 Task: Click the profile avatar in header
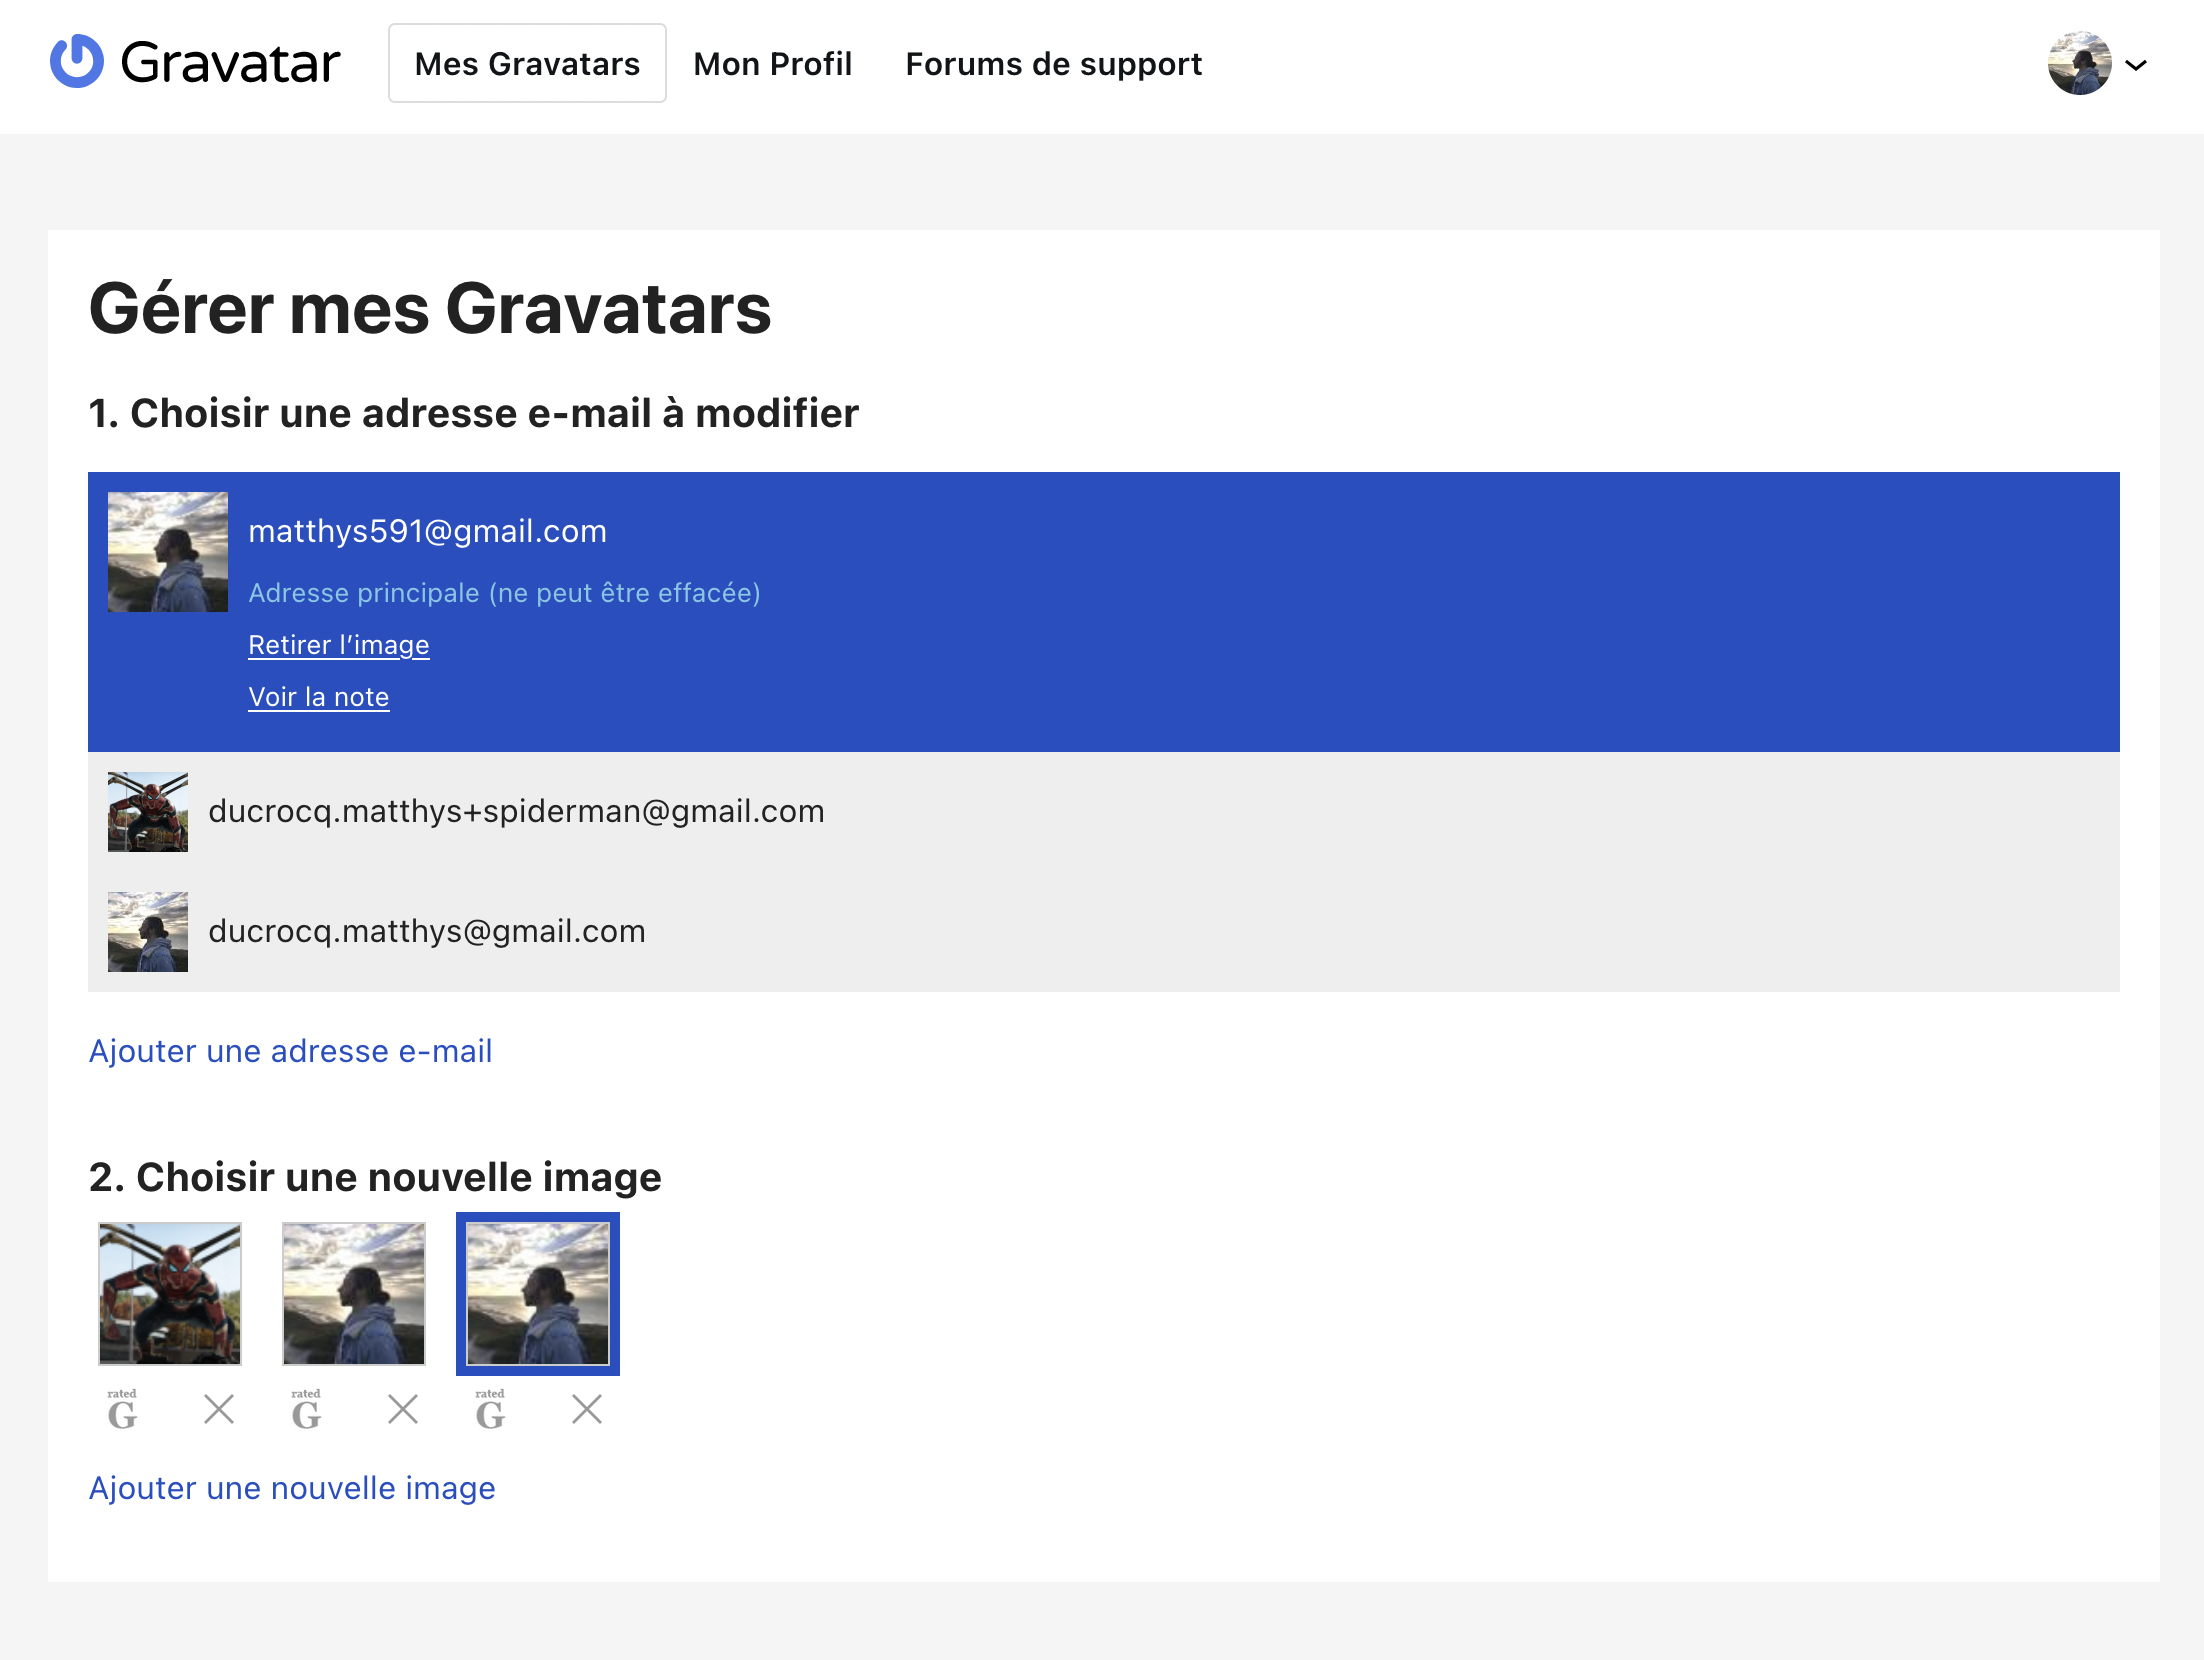click(2079, 63)
